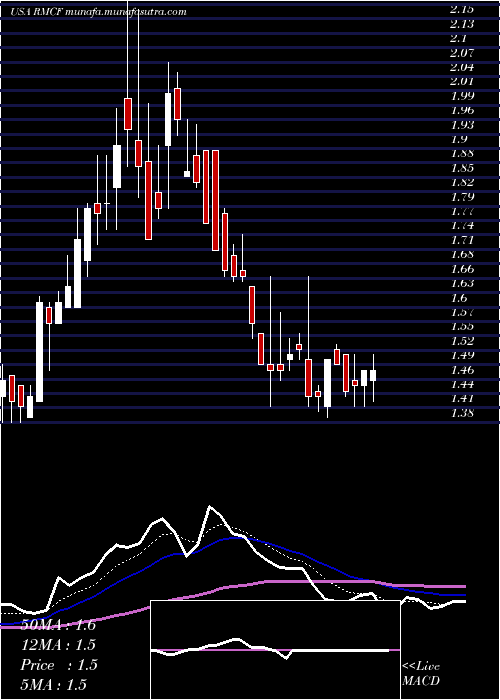Select the 1.85 price axis label
500x700 pixels.
(462, 167)
